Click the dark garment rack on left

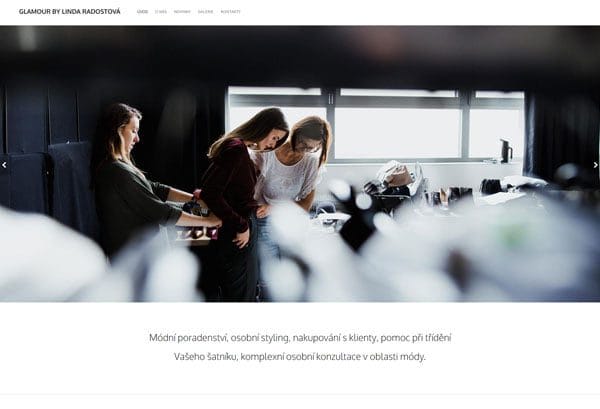click(x=46, y=184)
